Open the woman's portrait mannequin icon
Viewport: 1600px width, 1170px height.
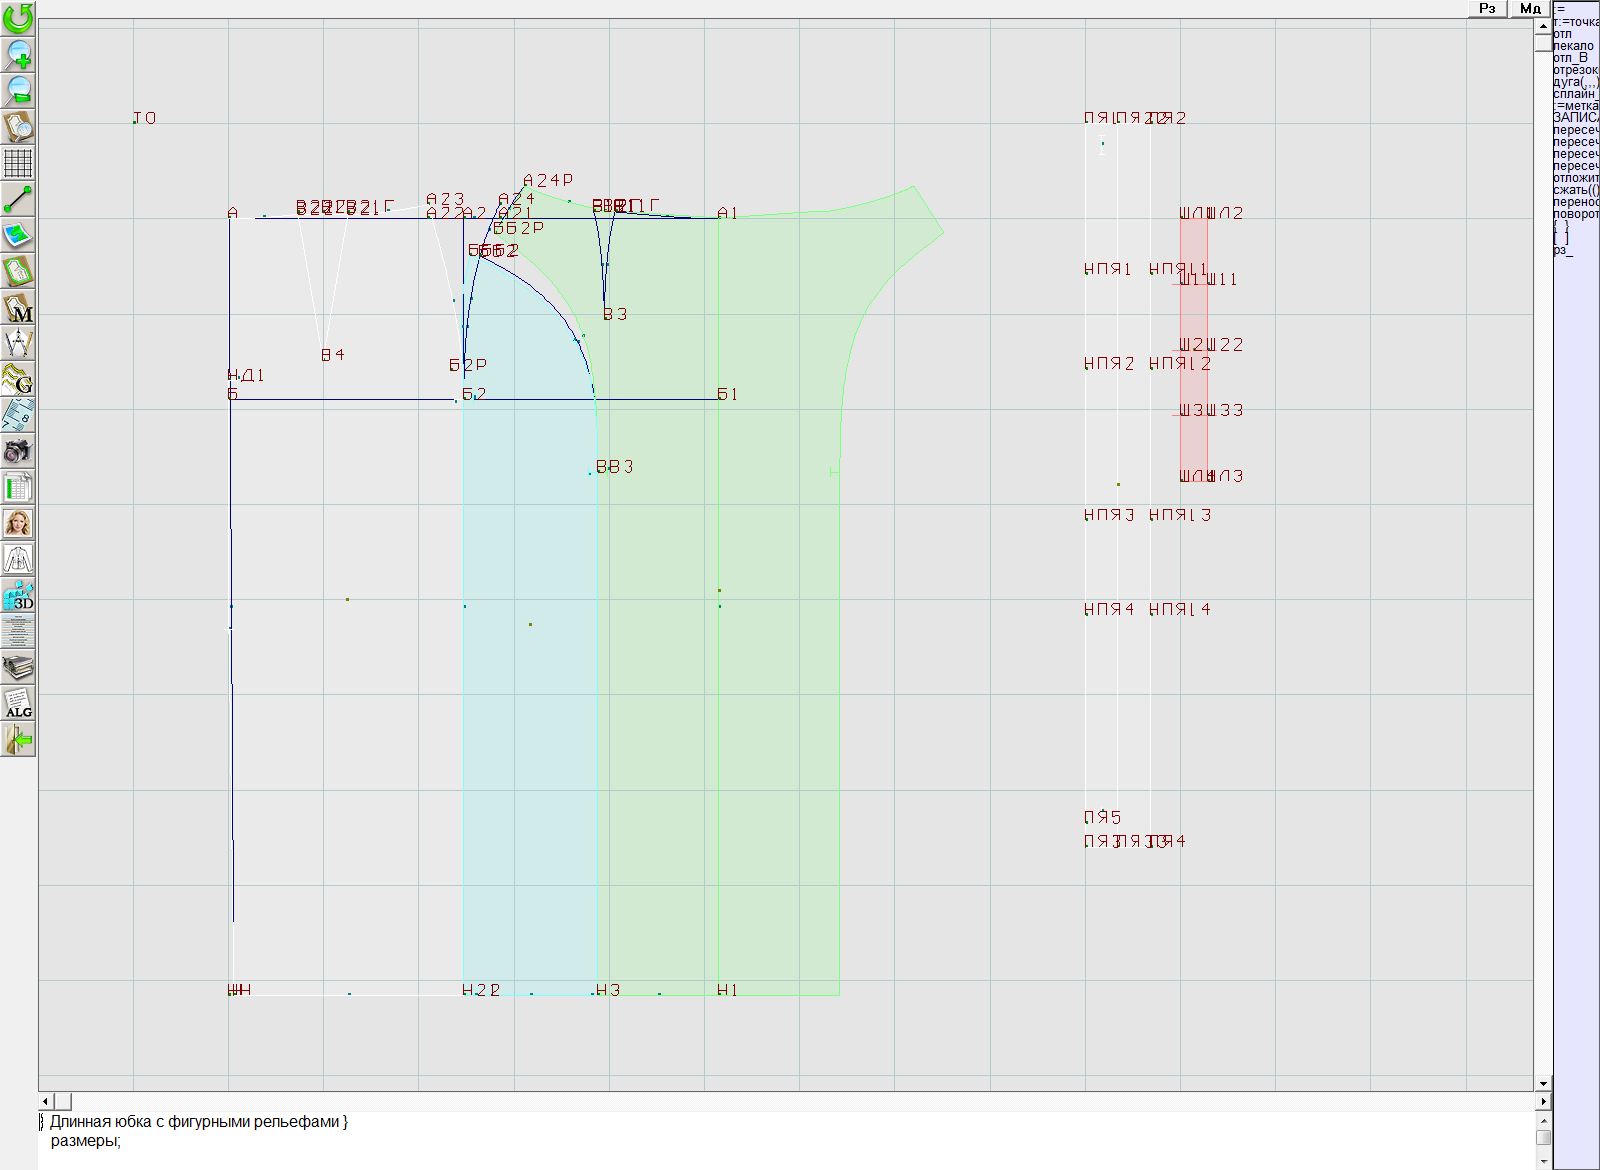pyautogui.click(x=18, y=523)
